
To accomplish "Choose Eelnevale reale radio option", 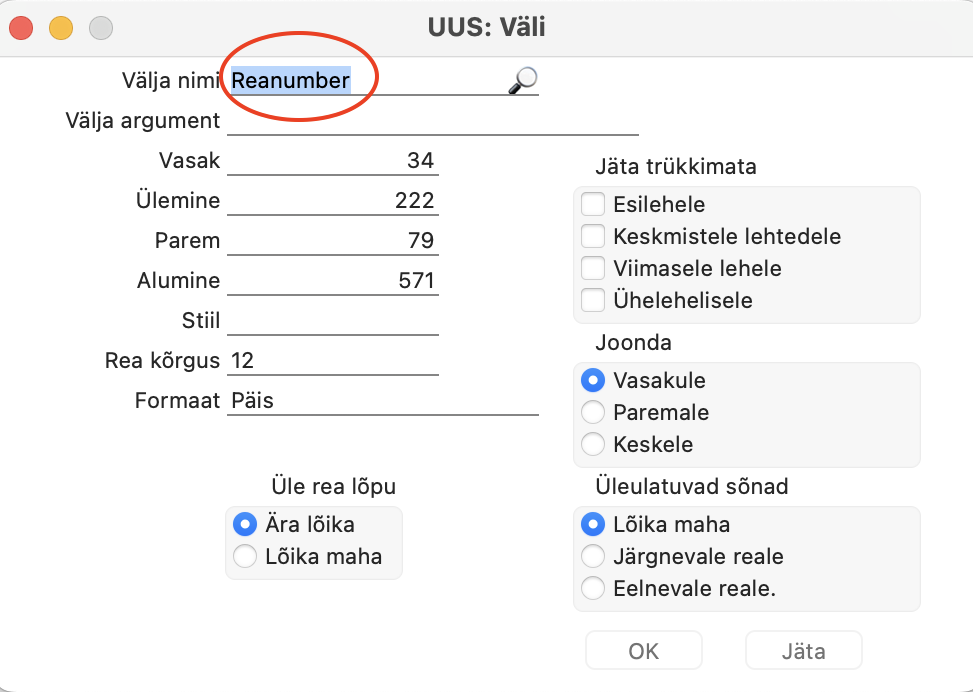I will click(593, 588).
